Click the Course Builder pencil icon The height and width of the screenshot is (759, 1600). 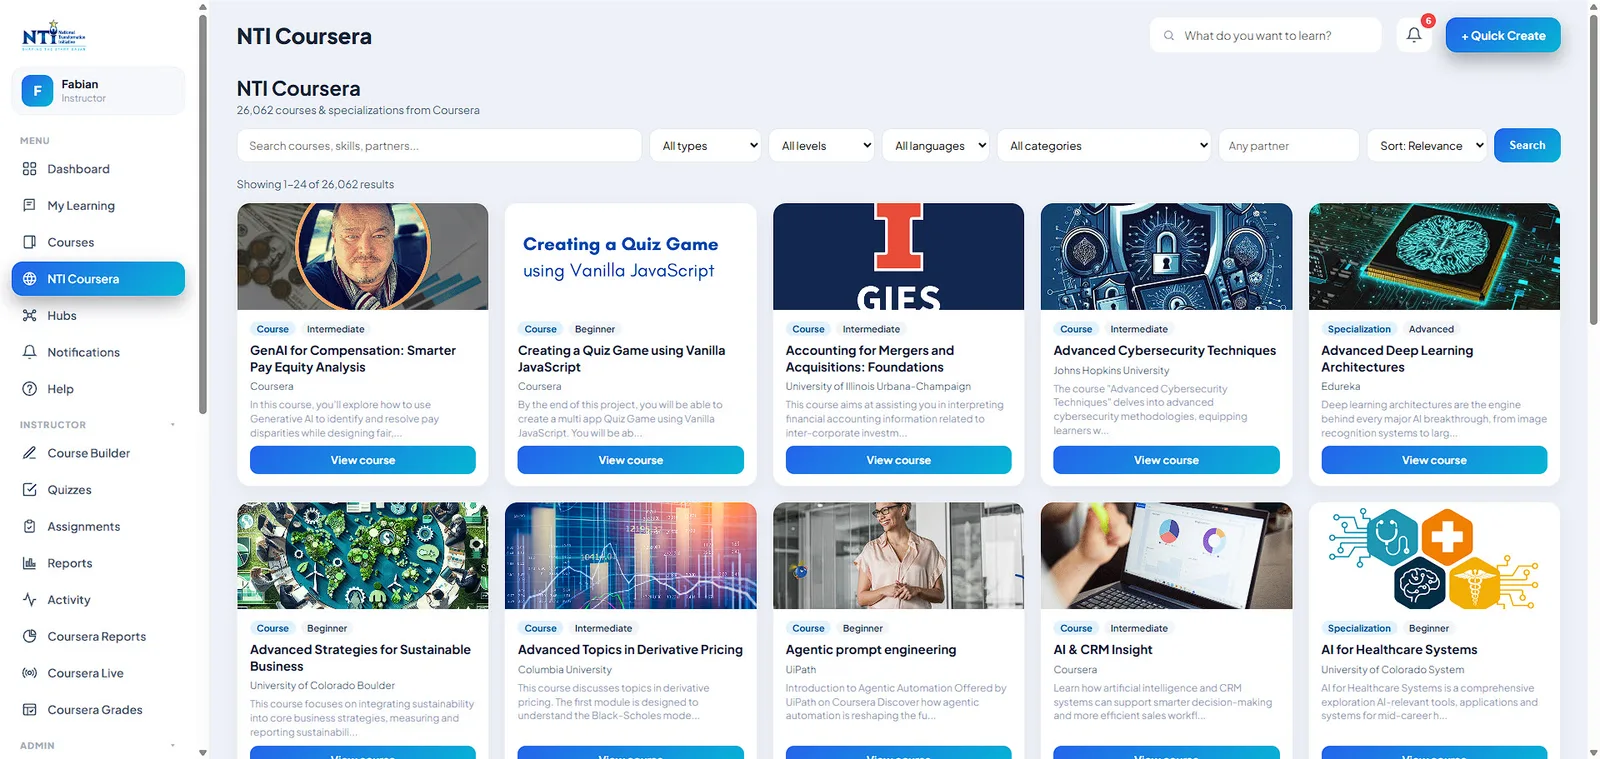29,453
